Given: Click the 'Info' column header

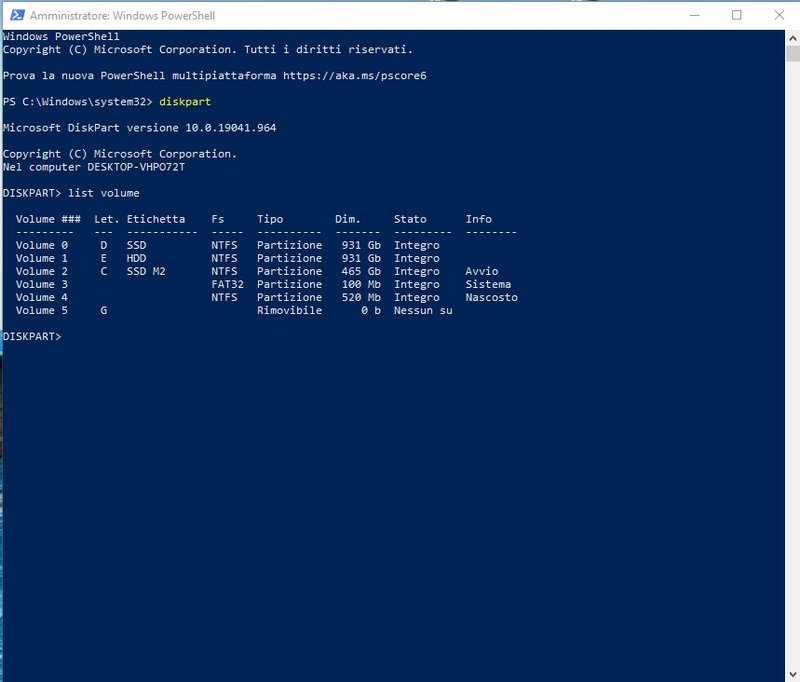Looking at the screenshot, I should (x=479, y=219).
